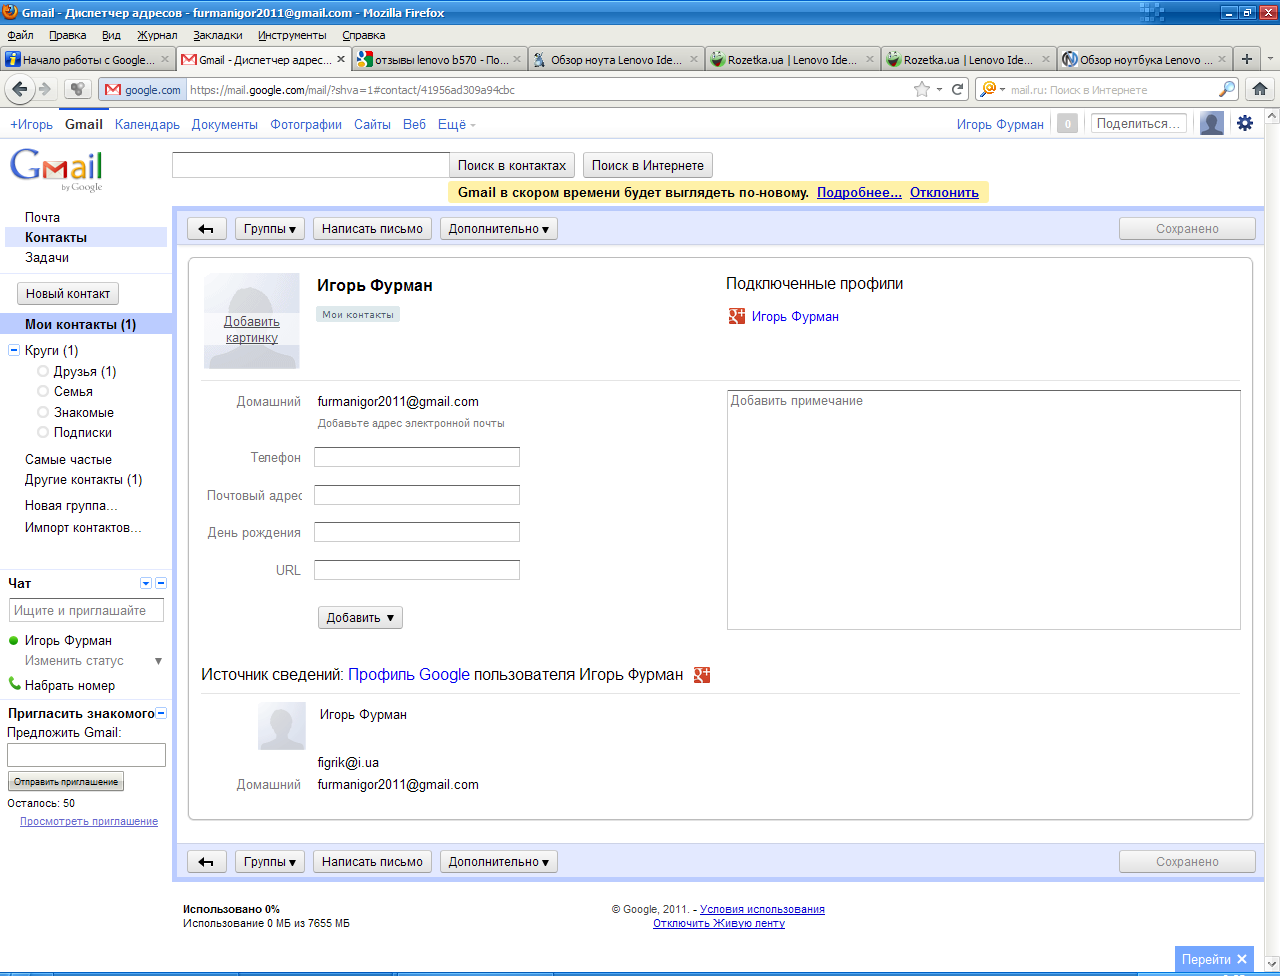Viewport: 1280px width, 976px height.
Task: Bookmark this page with the star icon
Action: [x=921, y=89]
